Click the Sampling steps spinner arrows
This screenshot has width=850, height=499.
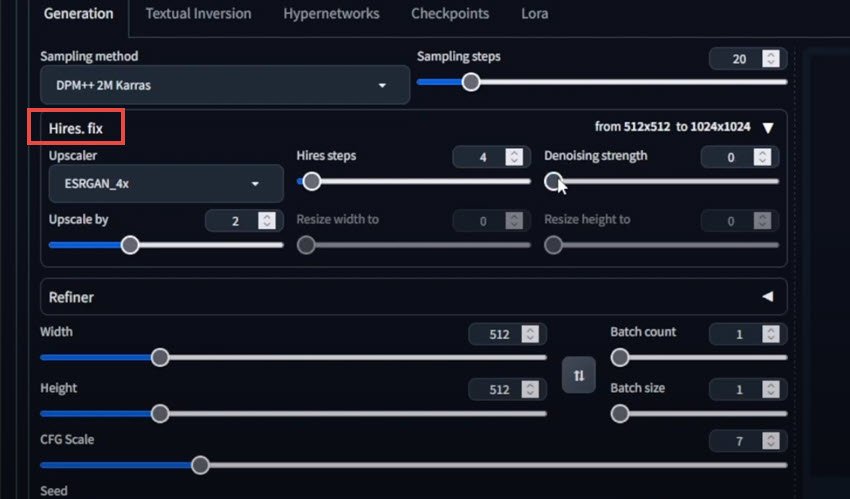(770, 59)
